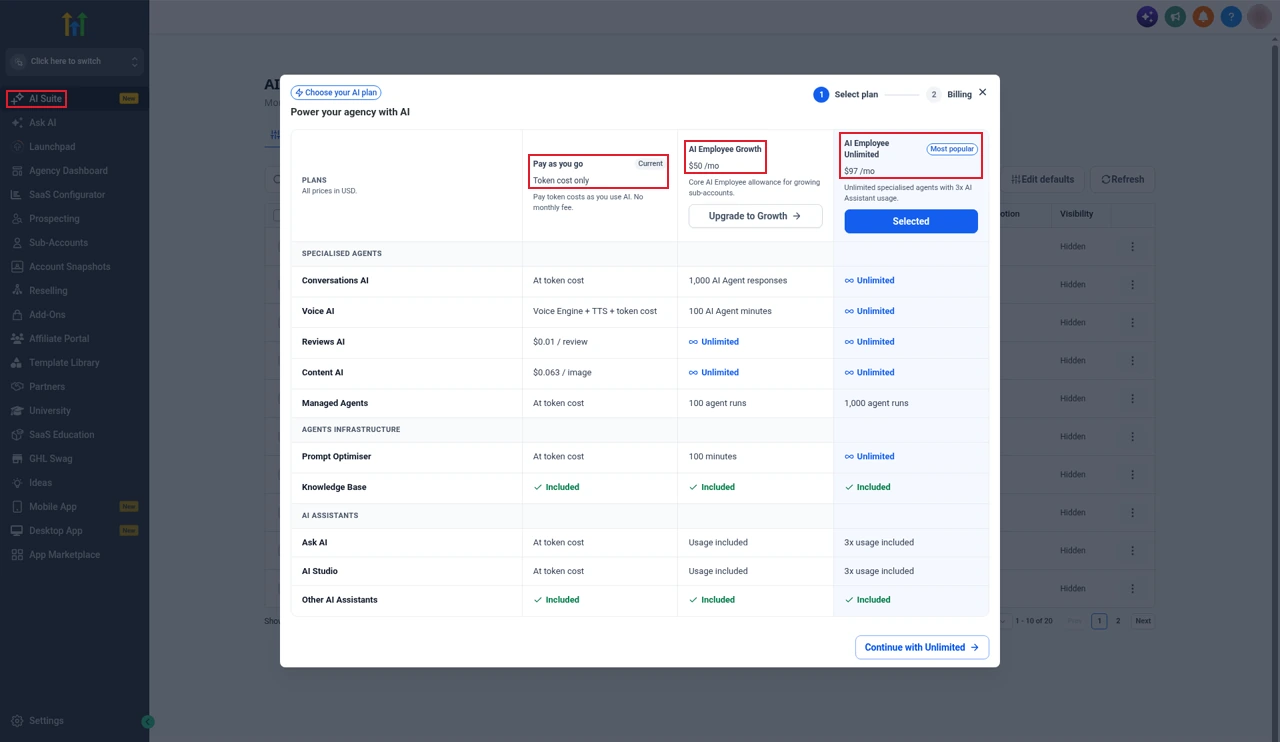Screen dimensions: 1280x742
Task: Click the Next pagination button
Action: (1143, 621)
